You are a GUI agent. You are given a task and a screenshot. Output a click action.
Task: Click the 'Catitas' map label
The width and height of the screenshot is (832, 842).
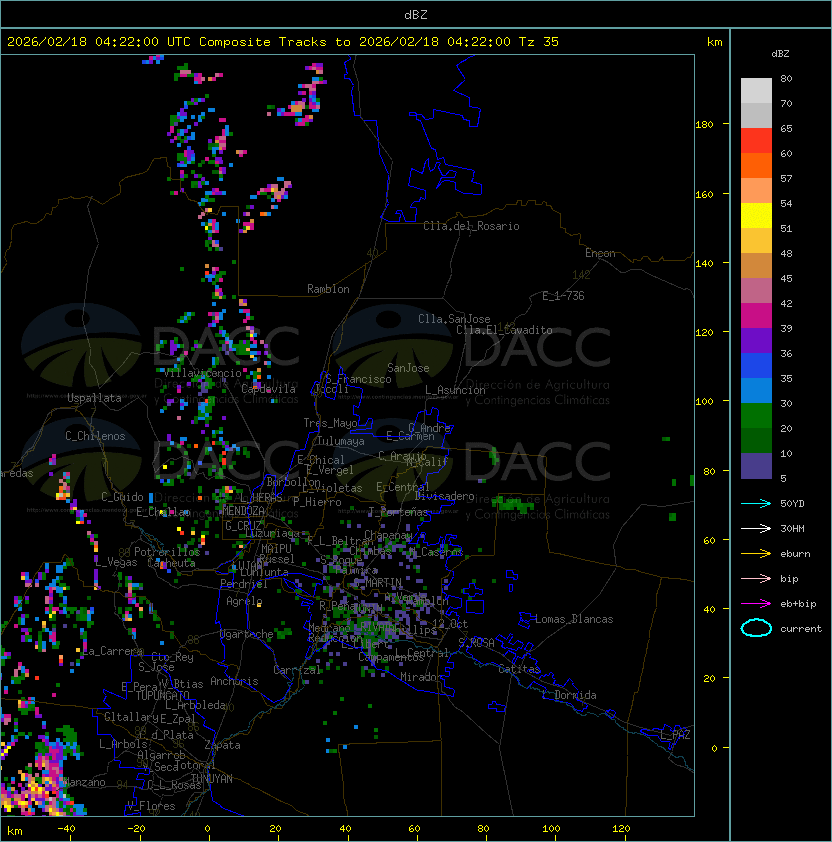(x=519, y=669)
